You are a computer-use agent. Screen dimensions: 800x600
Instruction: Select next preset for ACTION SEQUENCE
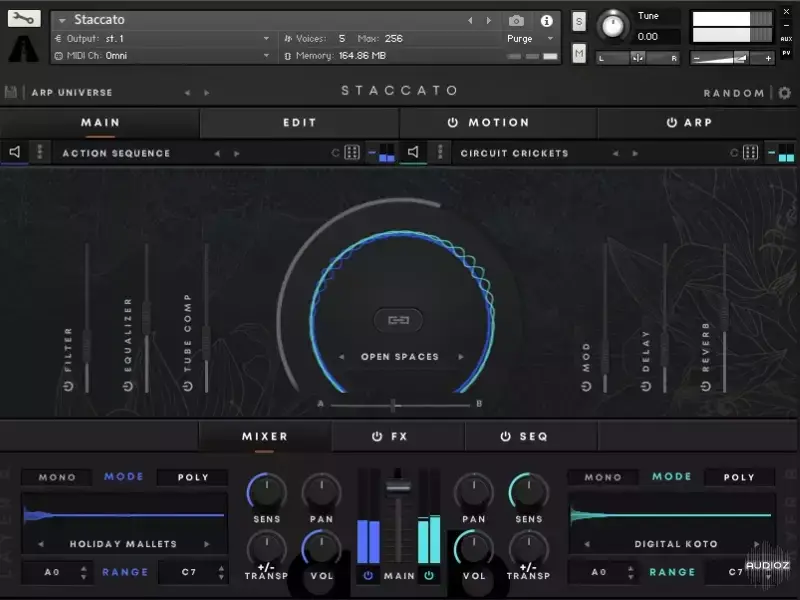pyautogui.click(x=237, y=154)
